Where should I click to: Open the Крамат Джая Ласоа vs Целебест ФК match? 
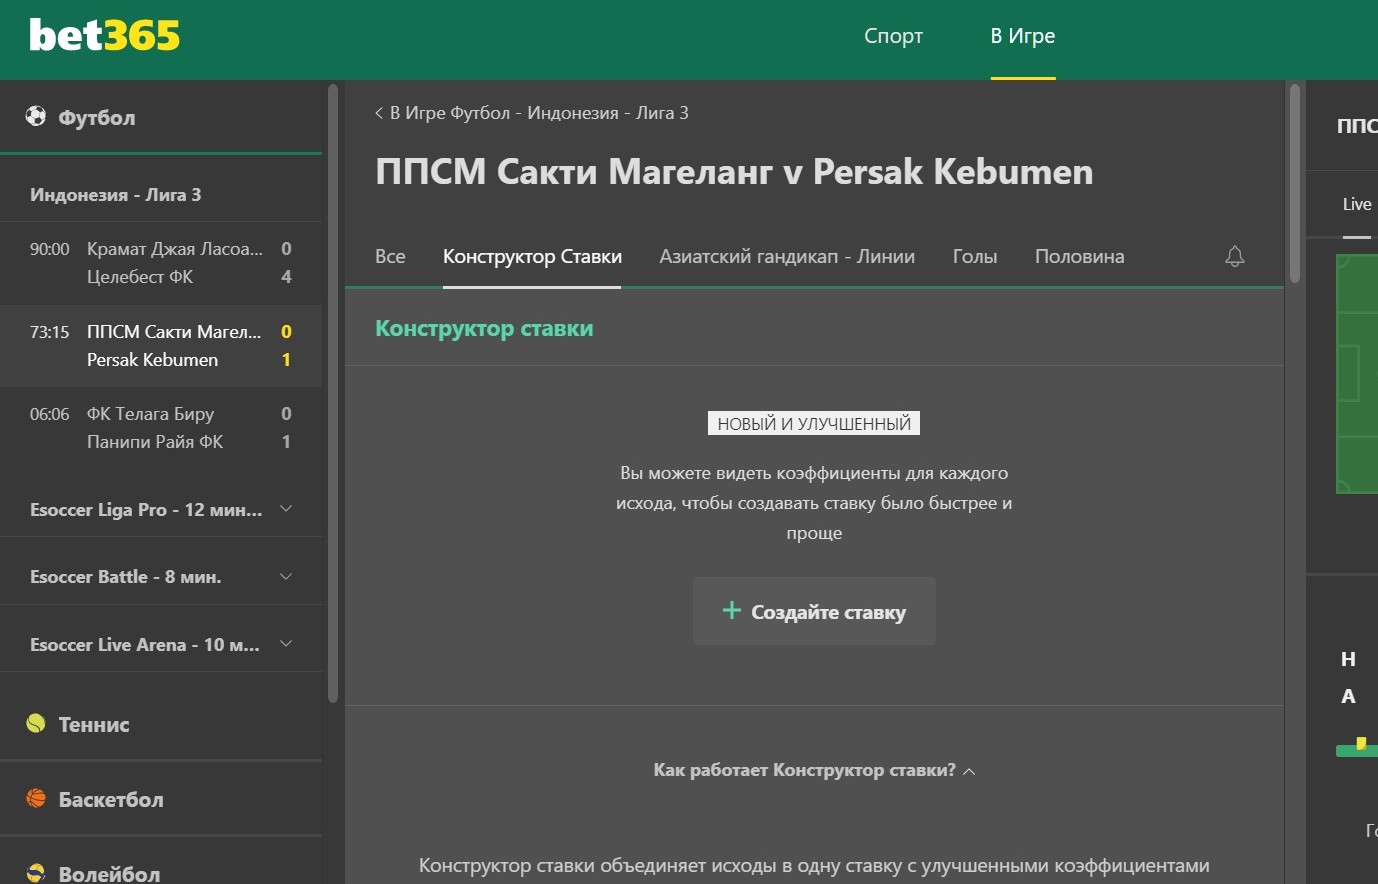[161, 263]
